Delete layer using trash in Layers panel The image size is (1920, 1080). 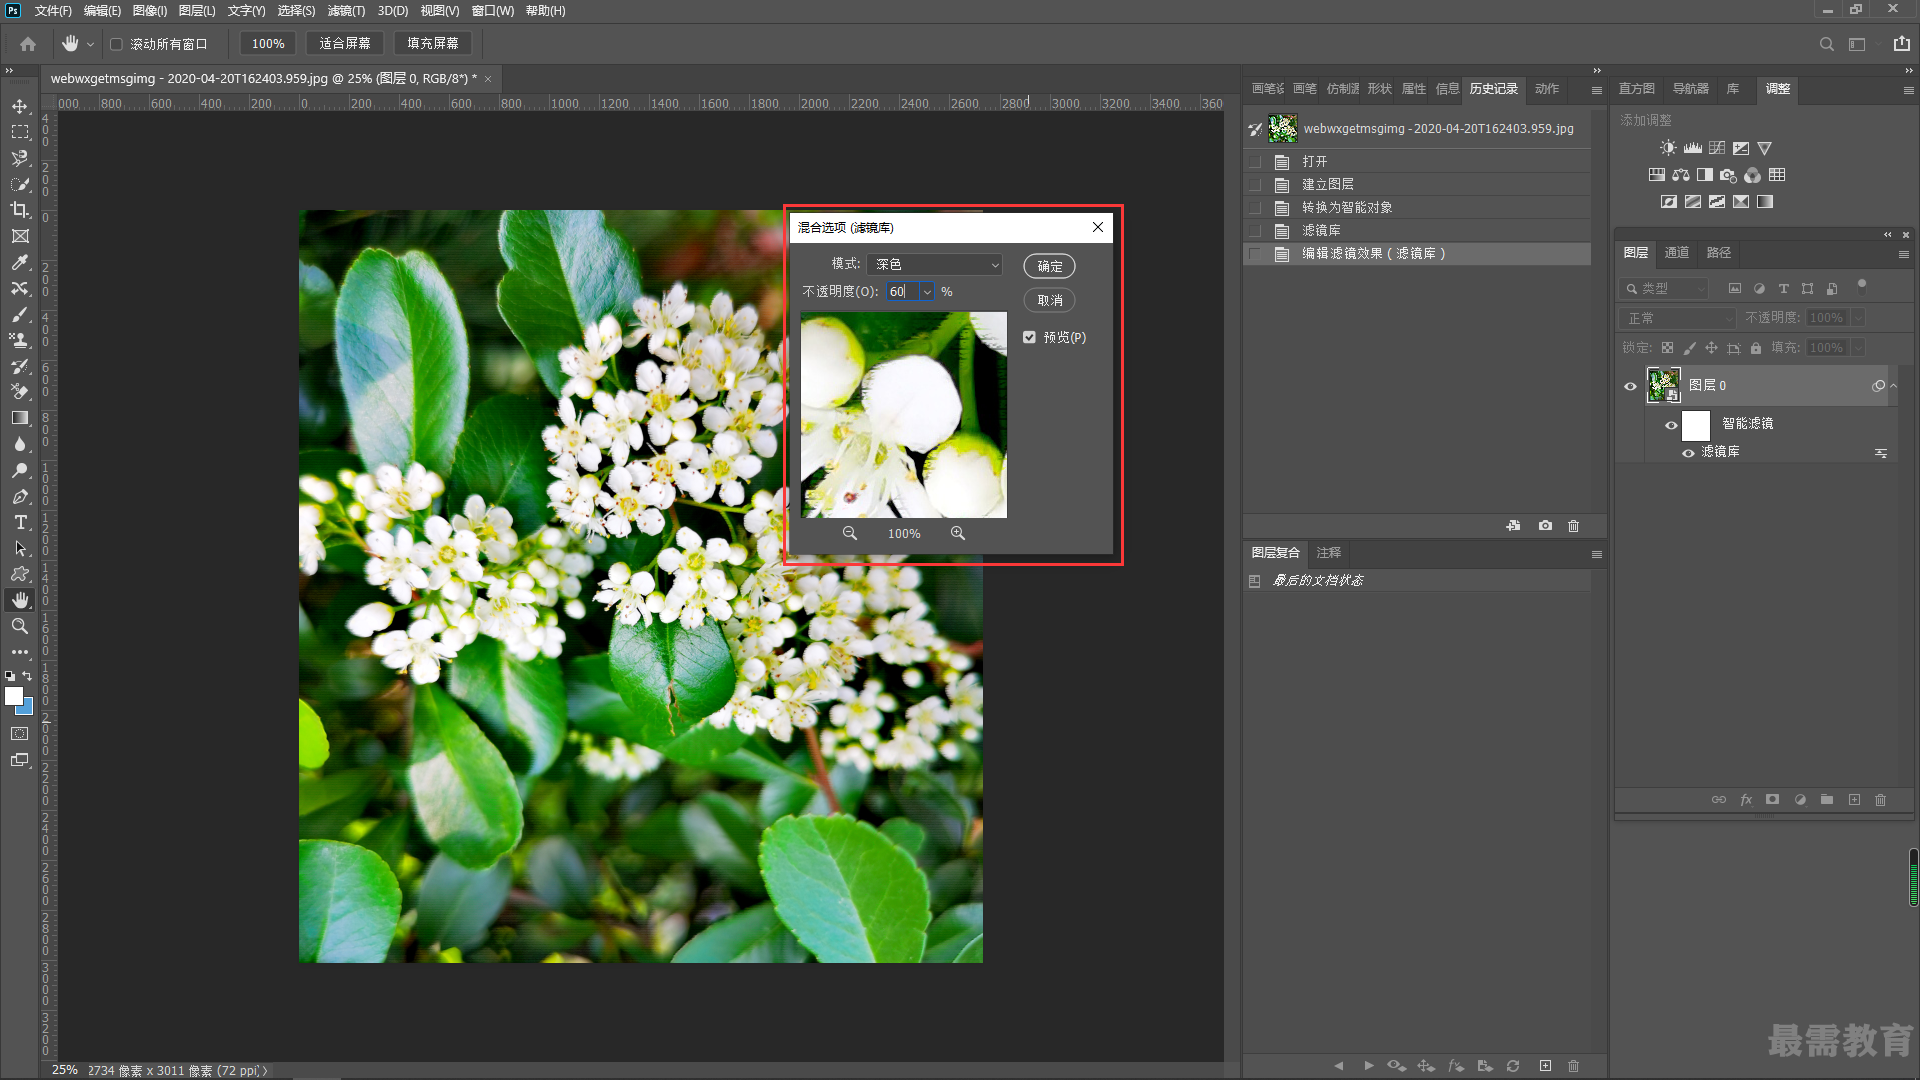pos(1880,799)
